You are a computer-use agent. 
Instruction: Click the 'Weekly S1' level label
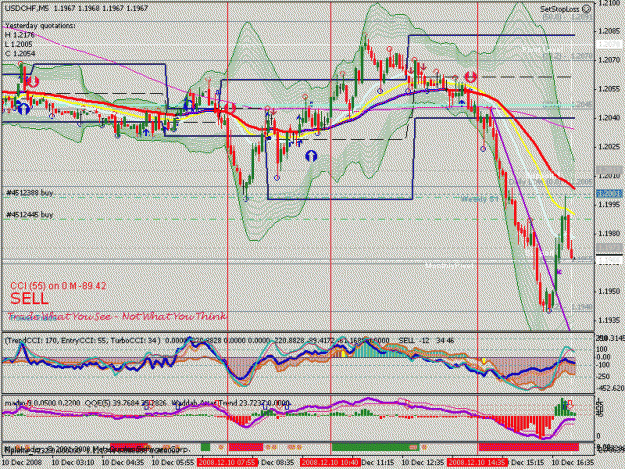[480, 198]
